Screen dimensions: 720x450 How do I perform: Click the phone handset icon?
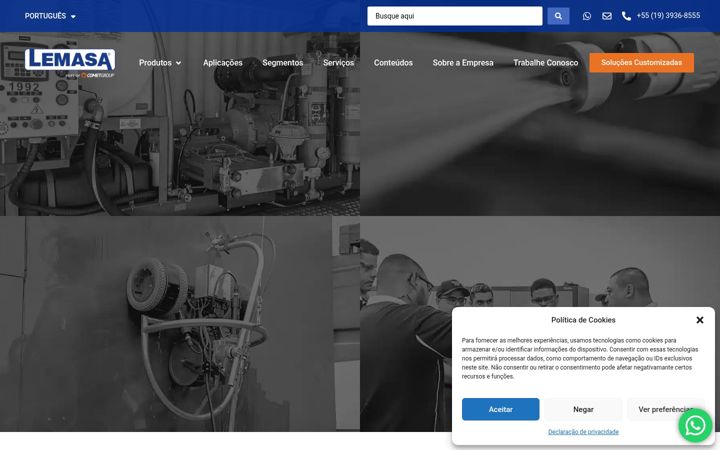(x=626, y=16)
